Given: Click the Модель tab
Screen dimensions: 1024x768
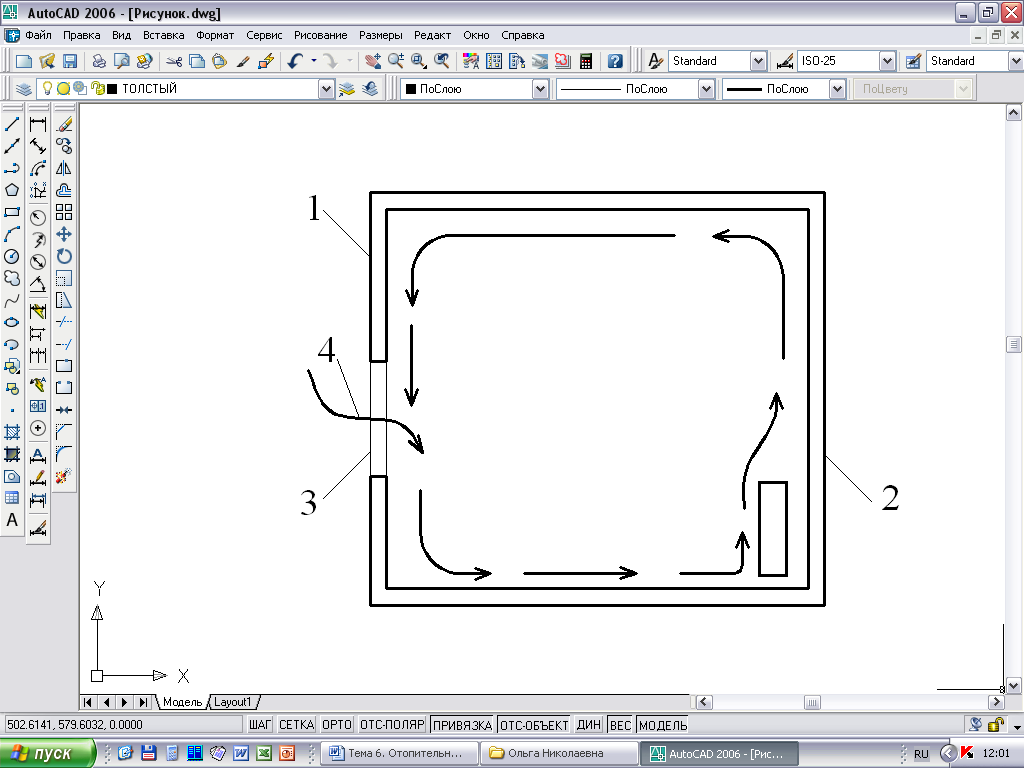Looking at the screenshot, I should pyautogui.click(x=182, y=703).
